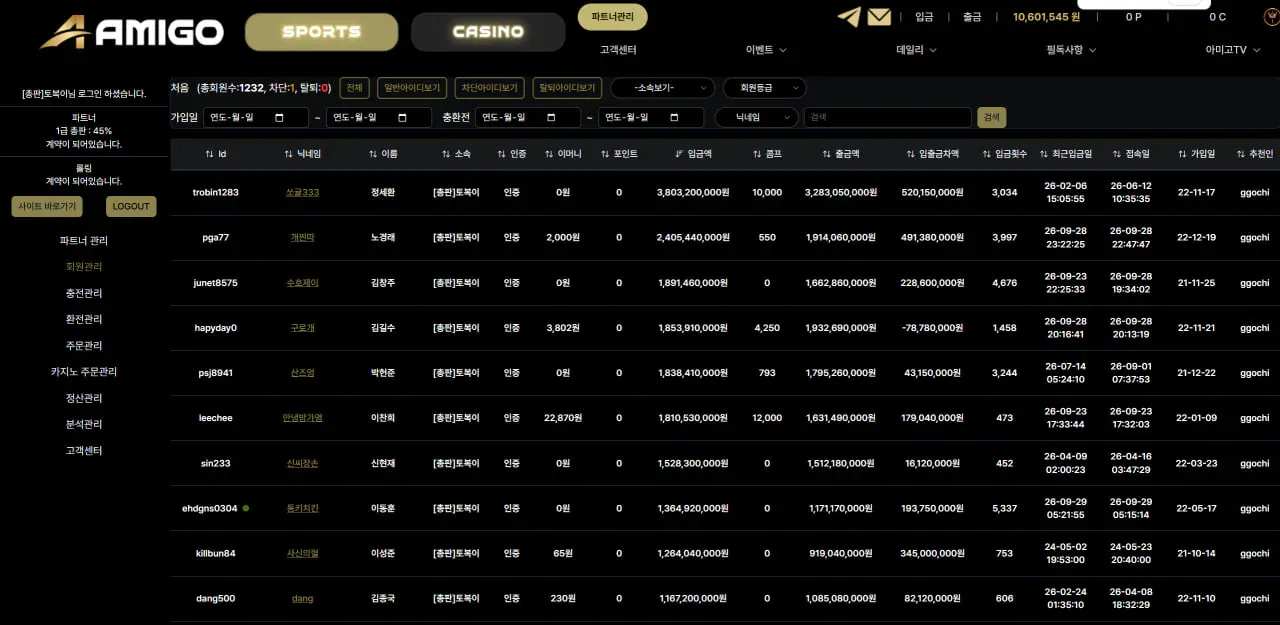Sort table by 입금횟수 column
Image resolution: width=1280 pixels, height=625 pixels.
(1004, 154)
